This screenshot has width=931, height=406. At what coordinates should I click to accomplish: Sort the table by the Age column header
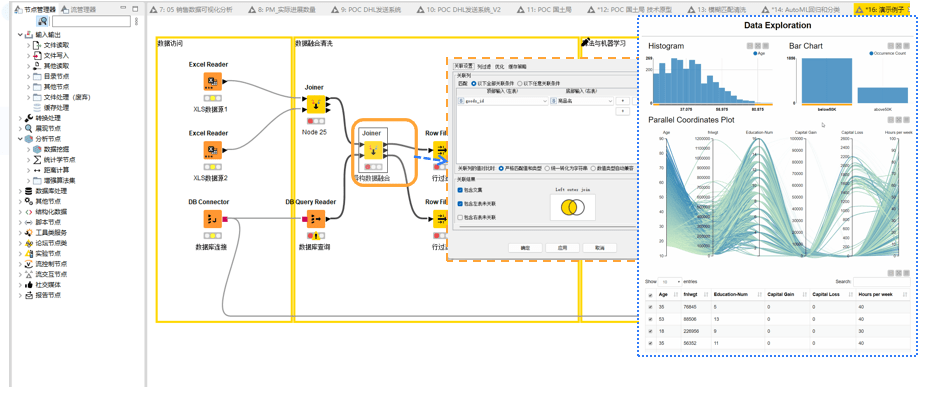669,295
